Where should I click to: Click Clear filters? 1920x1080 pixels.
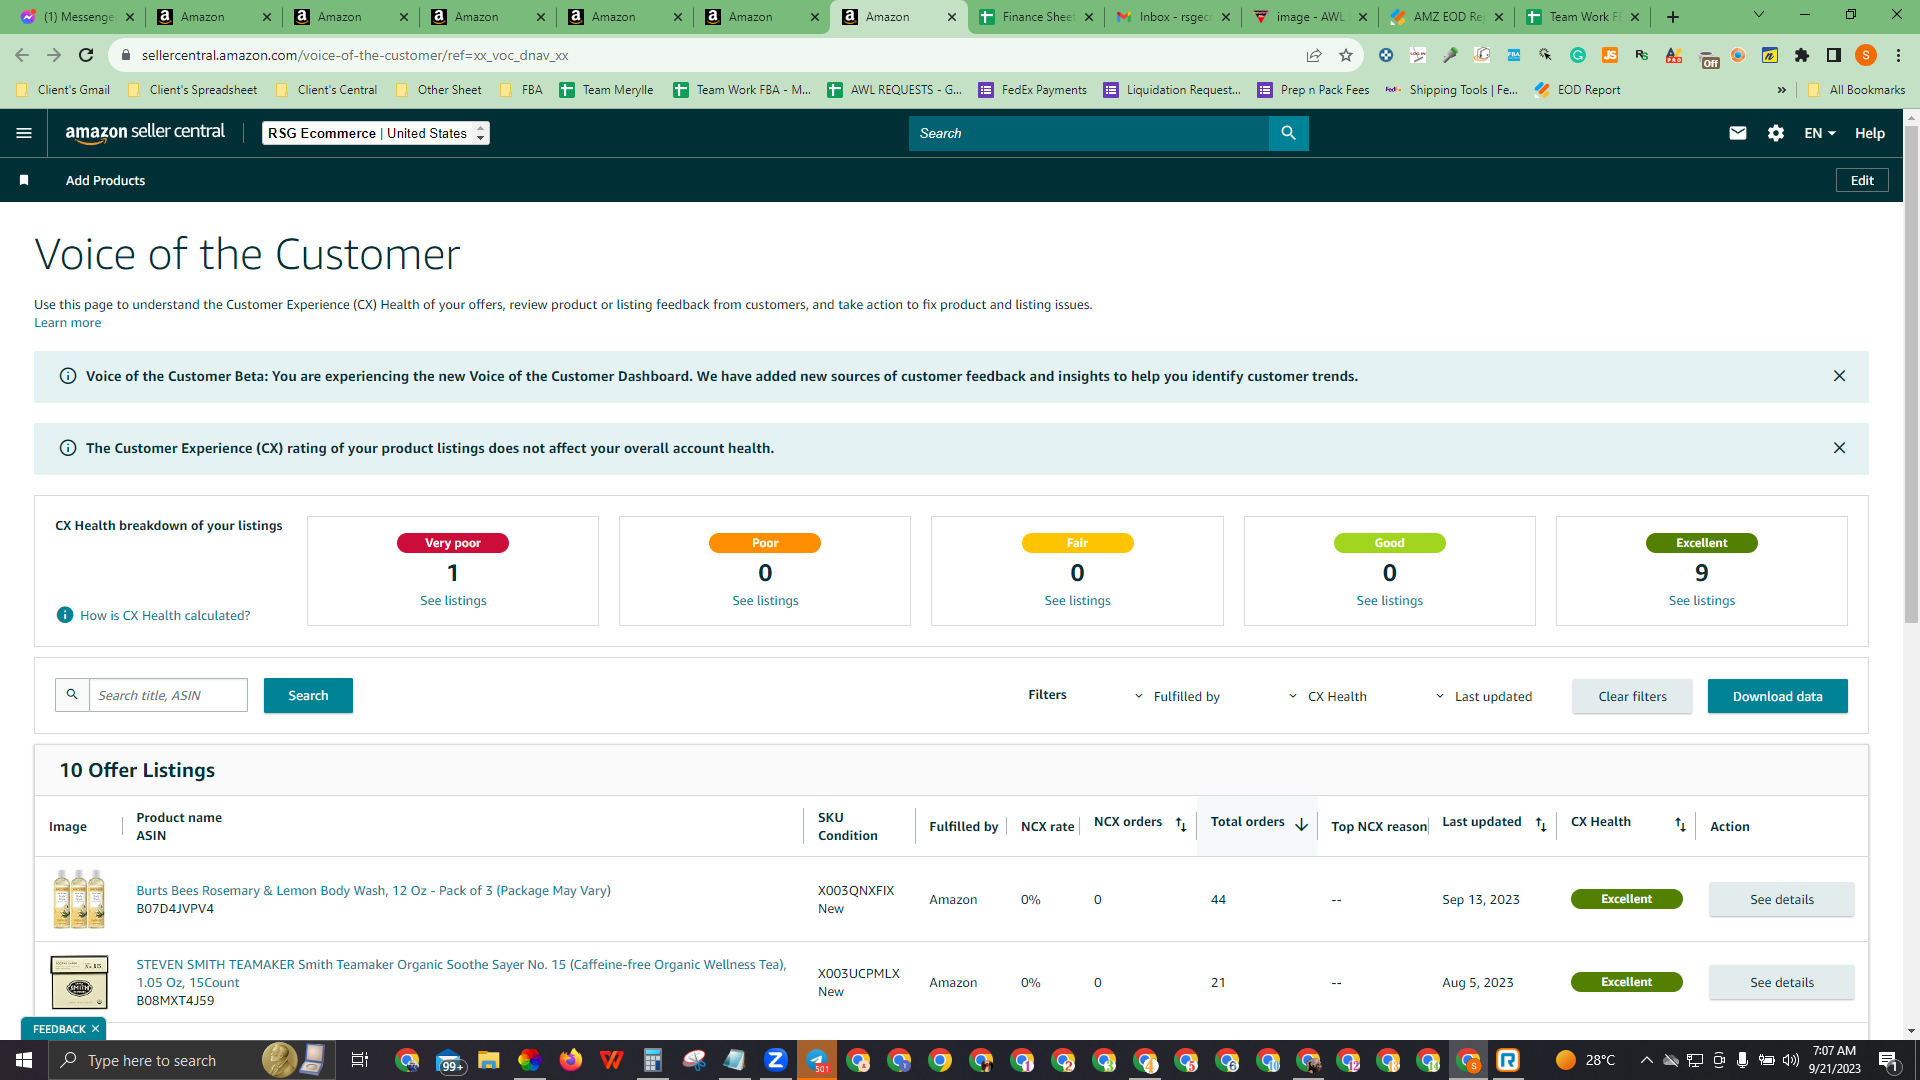pyautogui.click(x=1632, y=696)
